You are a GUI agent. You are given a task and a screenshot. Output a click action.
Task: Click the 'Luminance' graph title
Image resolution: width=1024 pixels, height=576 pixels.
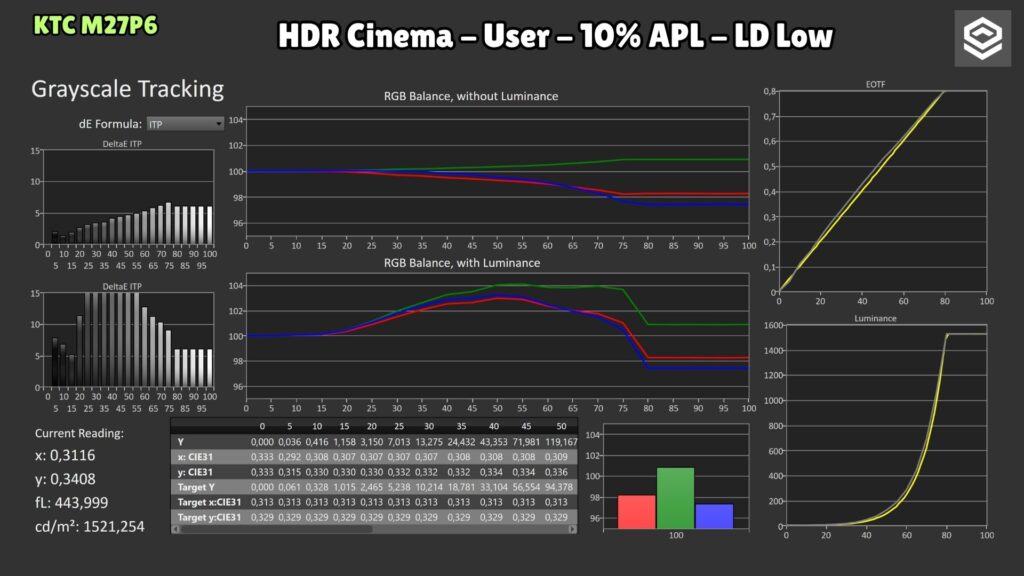coord(875,319)
